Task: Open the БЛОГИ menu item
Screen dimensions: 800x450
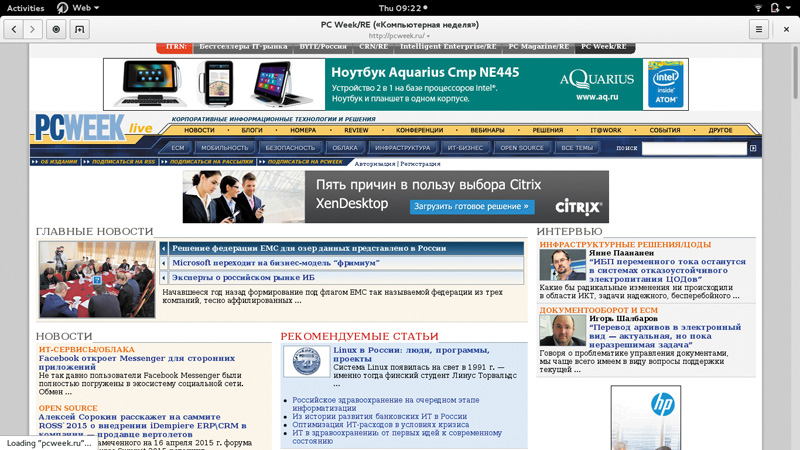Action: click(x=252, y=130)
